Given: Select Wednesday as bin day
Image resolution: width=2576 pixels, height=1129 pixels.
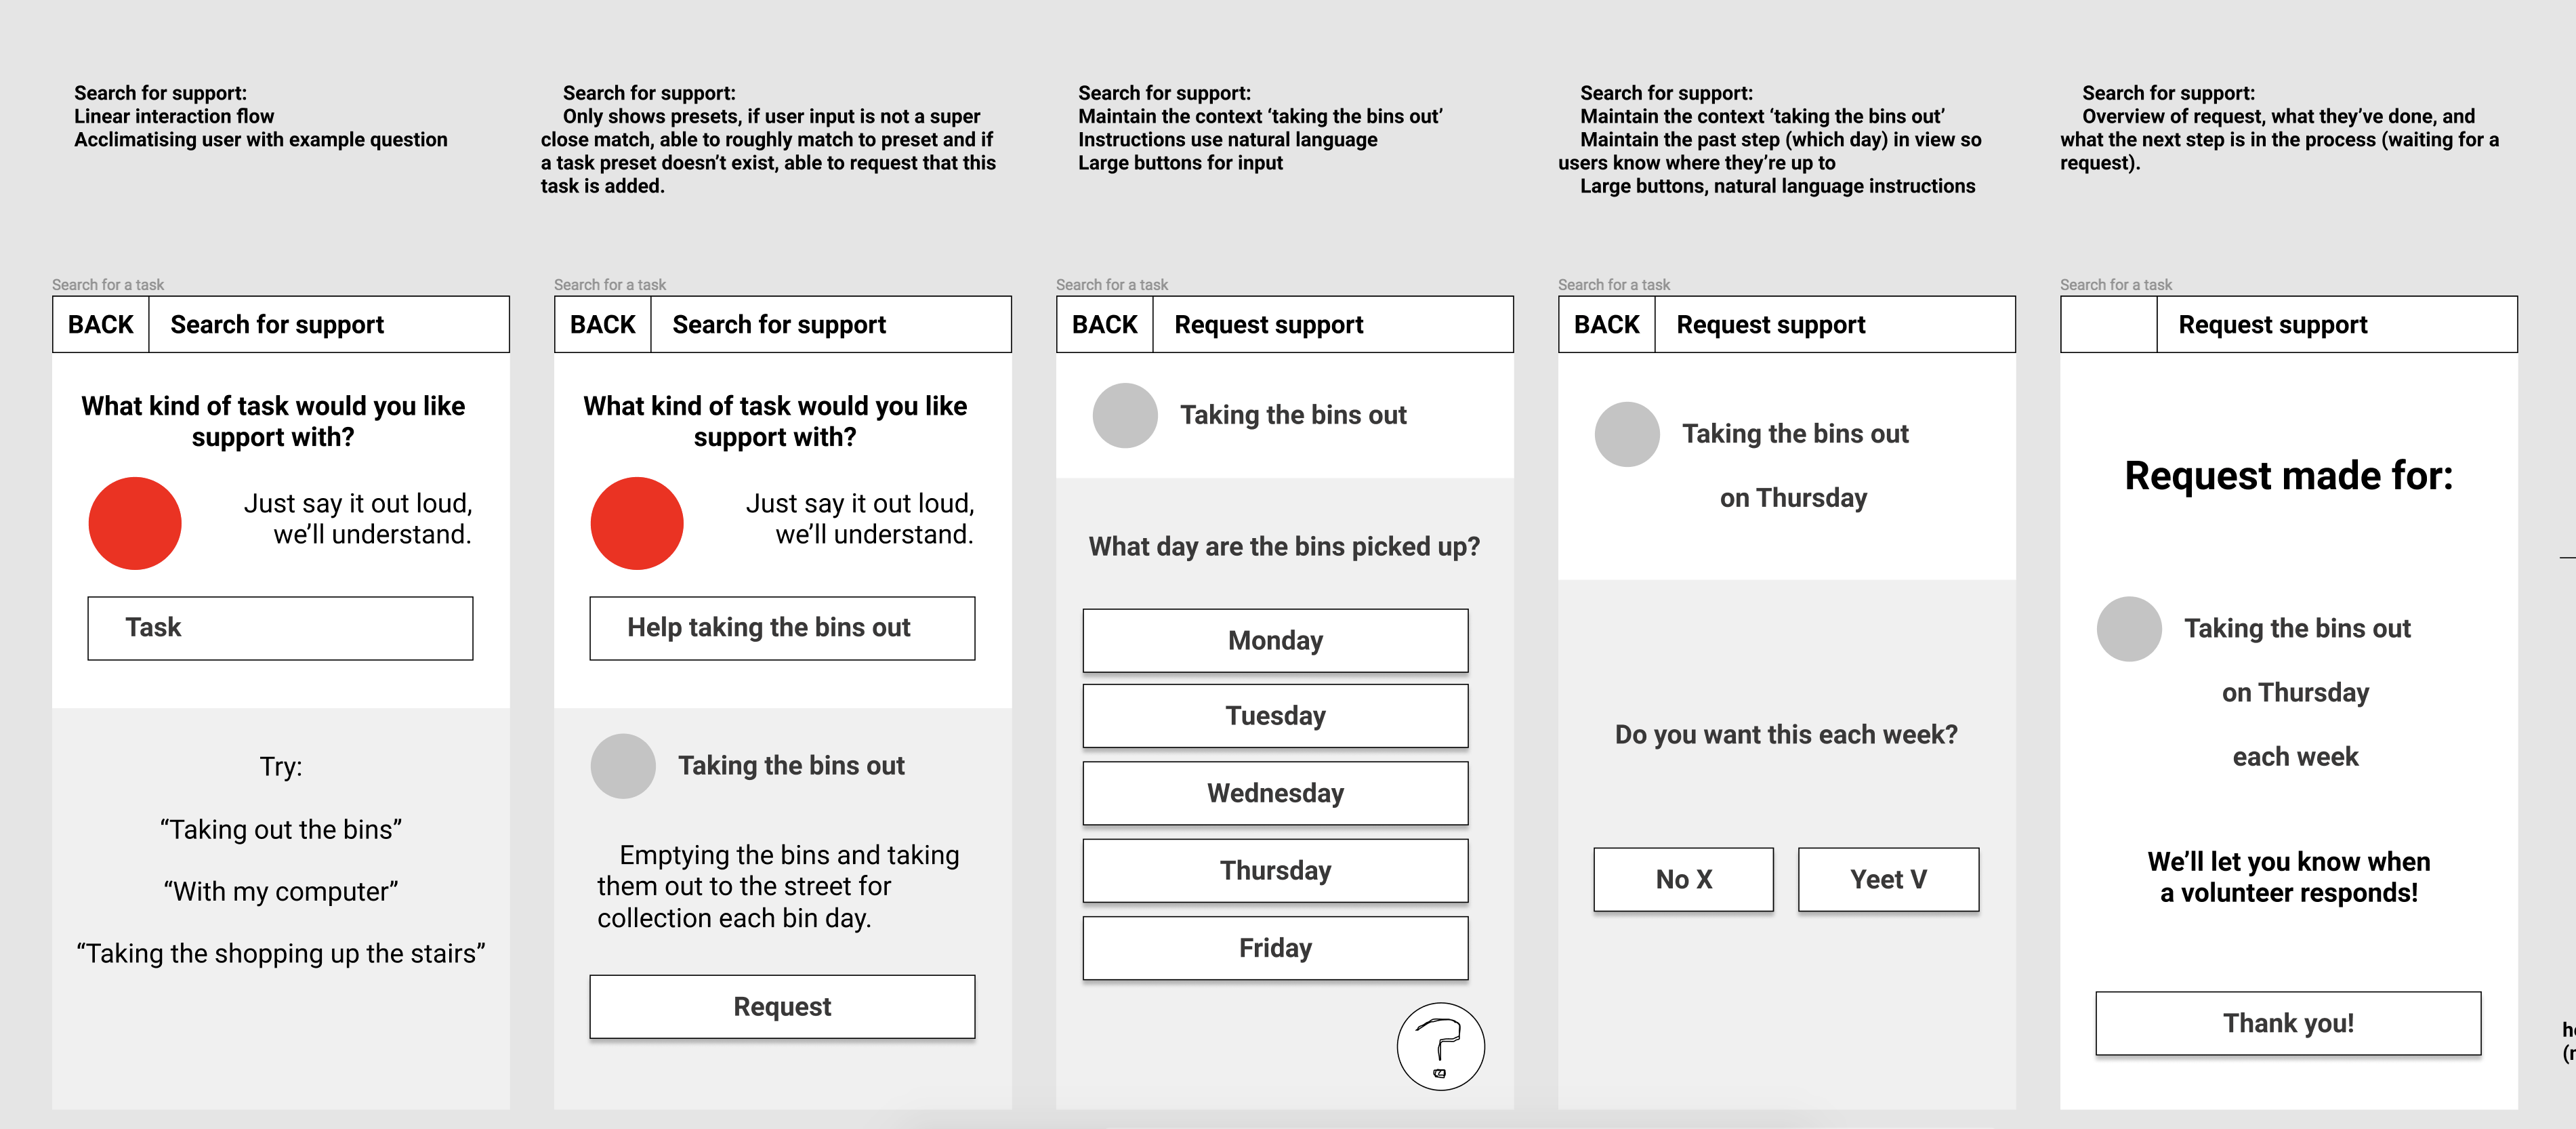Looking at the screenshot, I should (x=1275, y=793).
